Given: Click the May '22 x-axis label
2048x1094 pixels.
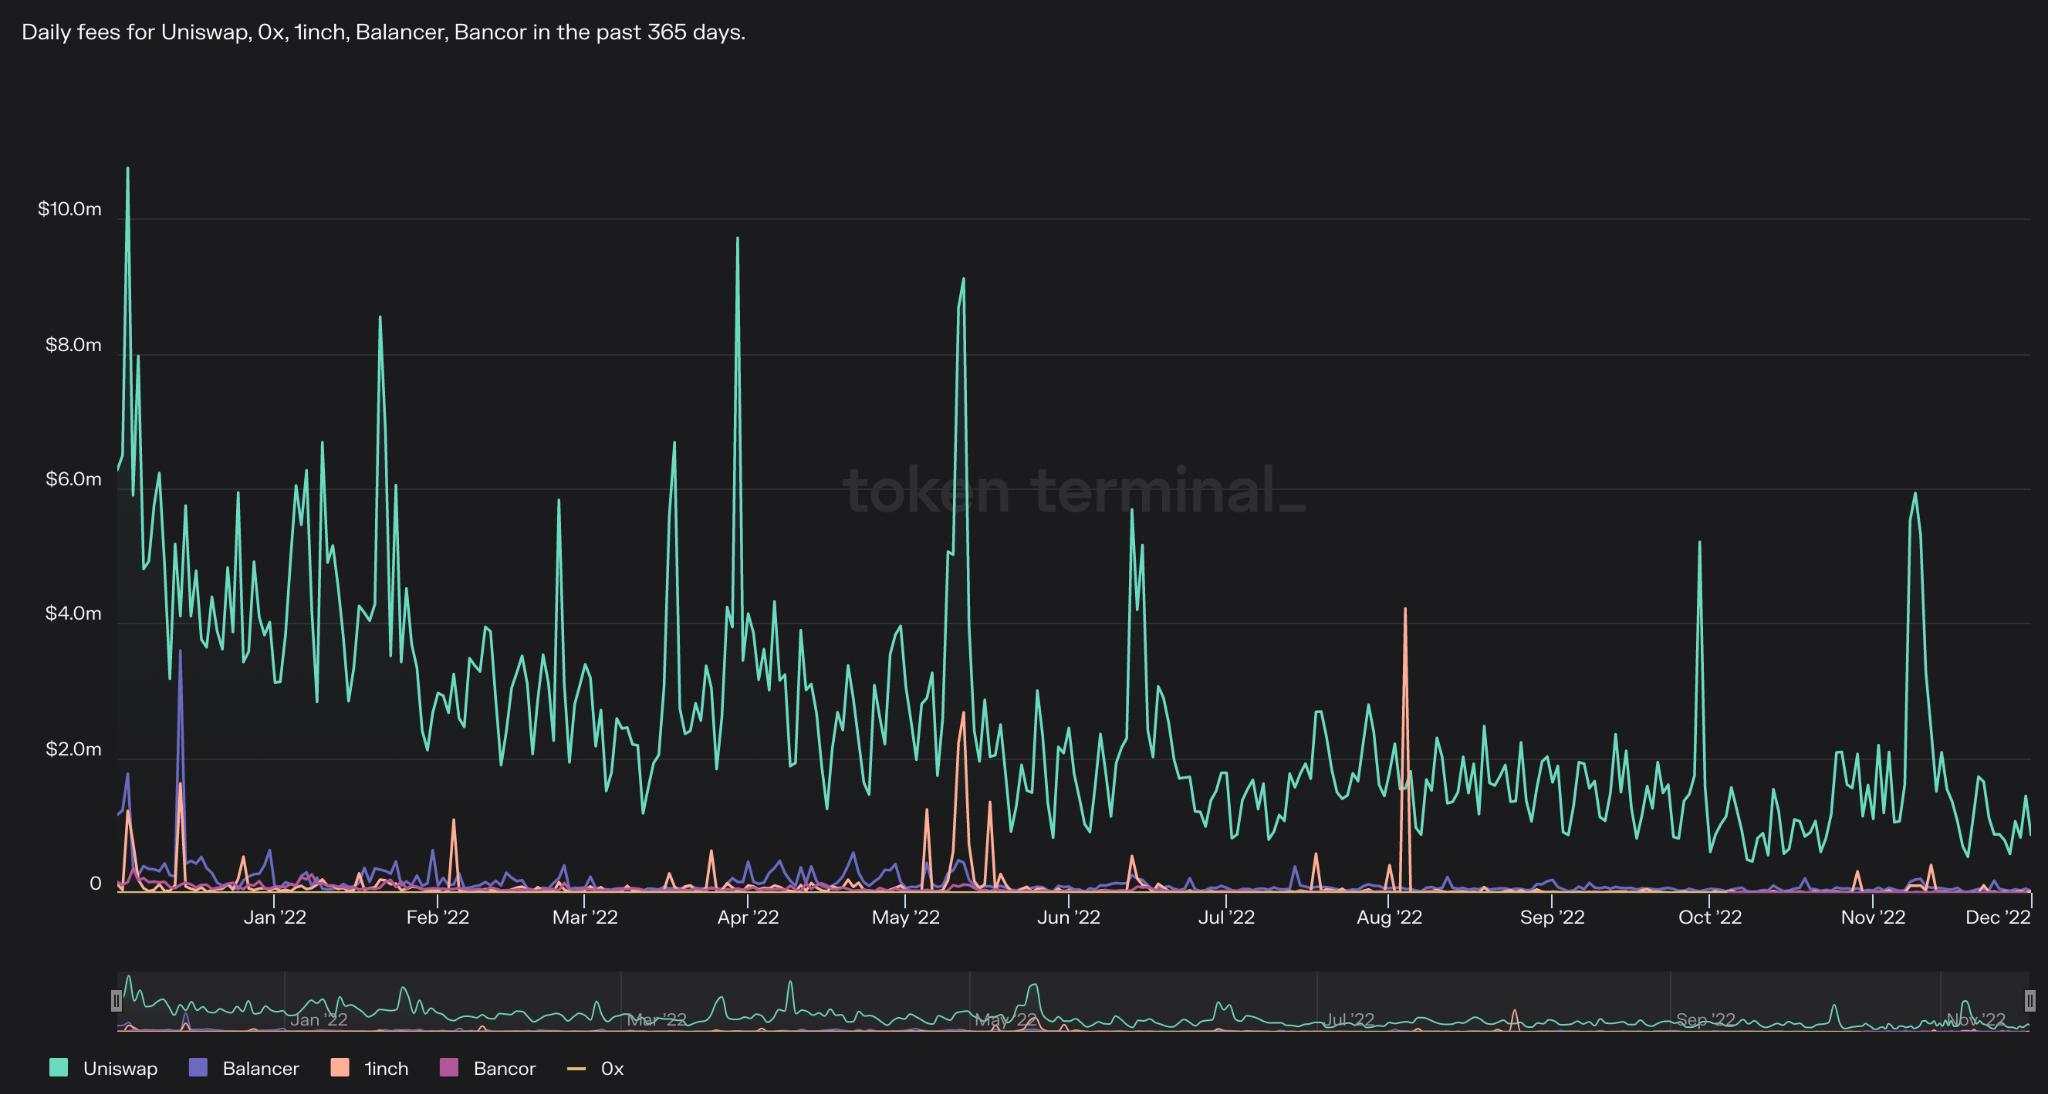Looking at the screenshot, I should point(906,918).
